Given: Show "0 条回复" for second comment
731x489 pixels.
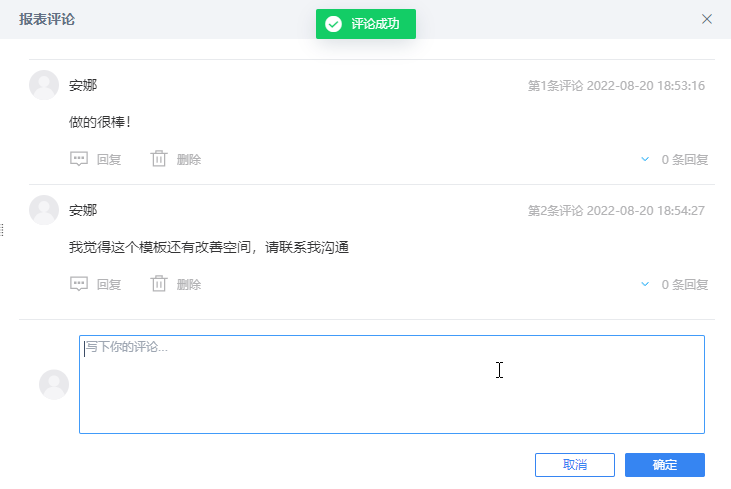Looking at the screenshot, I should coord(685,284).
